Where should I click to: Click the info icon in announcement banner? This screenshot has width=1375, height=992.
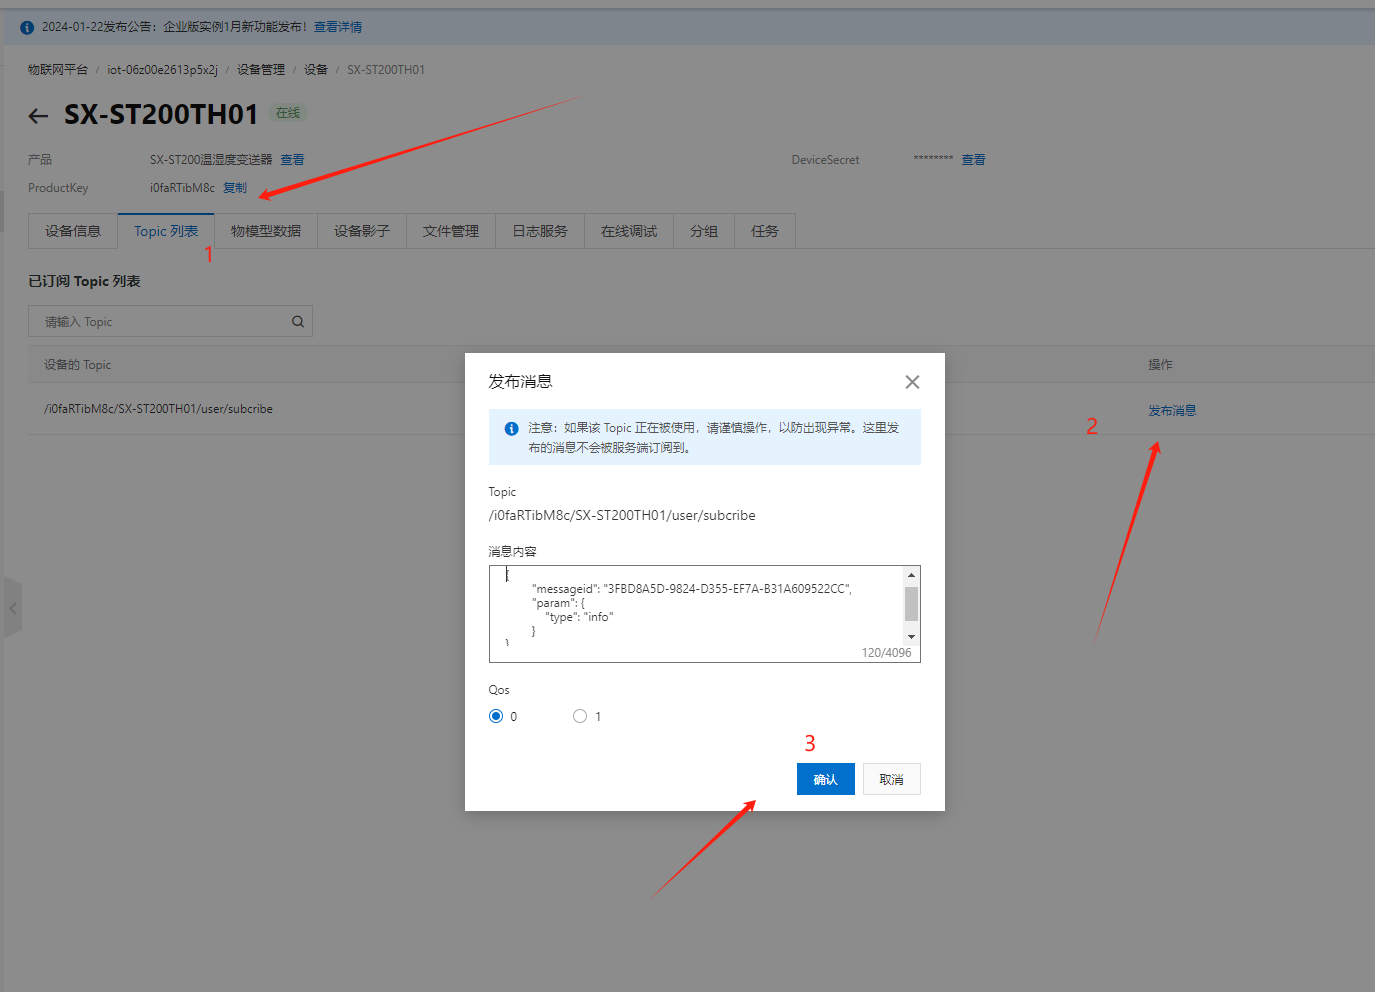27,27
